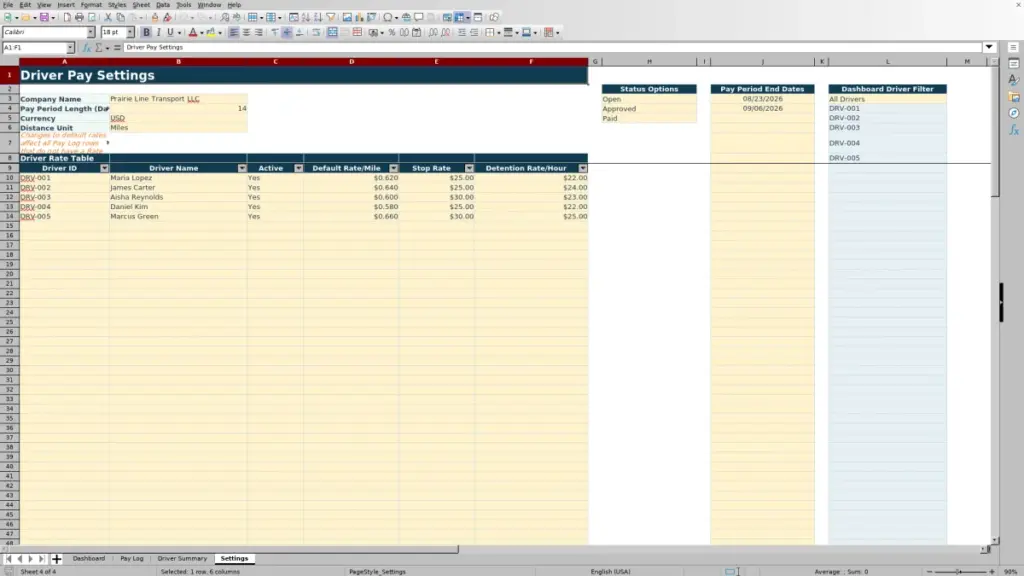Image resolution: width=1024 pixels, height=576 pixels.
Task: Click the Background Color highlight button
Action: pyautogui.click(x=211, y=32)
